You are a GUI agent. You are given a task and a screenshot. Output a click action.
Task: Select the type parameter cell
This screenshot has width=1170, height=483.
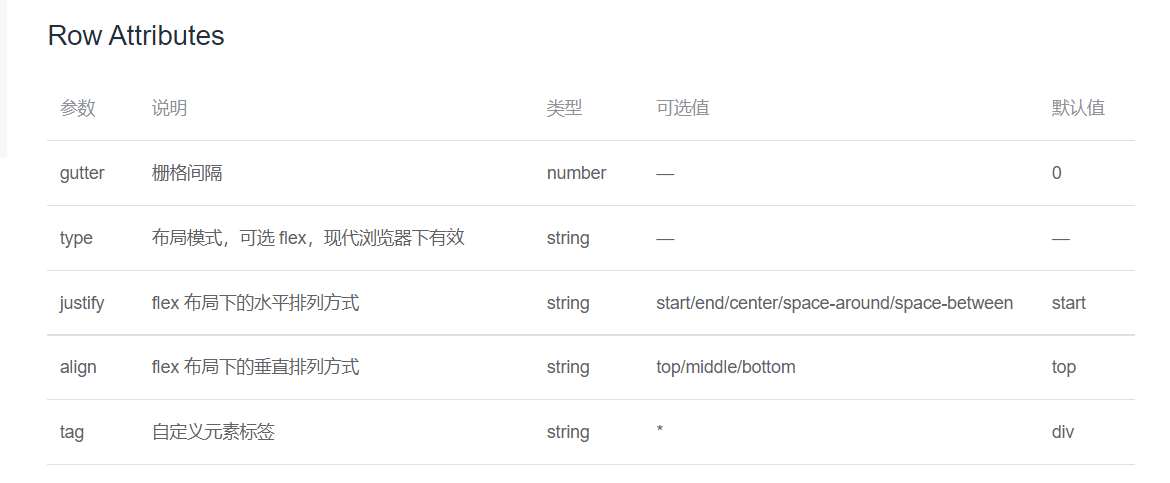[76, 238]
